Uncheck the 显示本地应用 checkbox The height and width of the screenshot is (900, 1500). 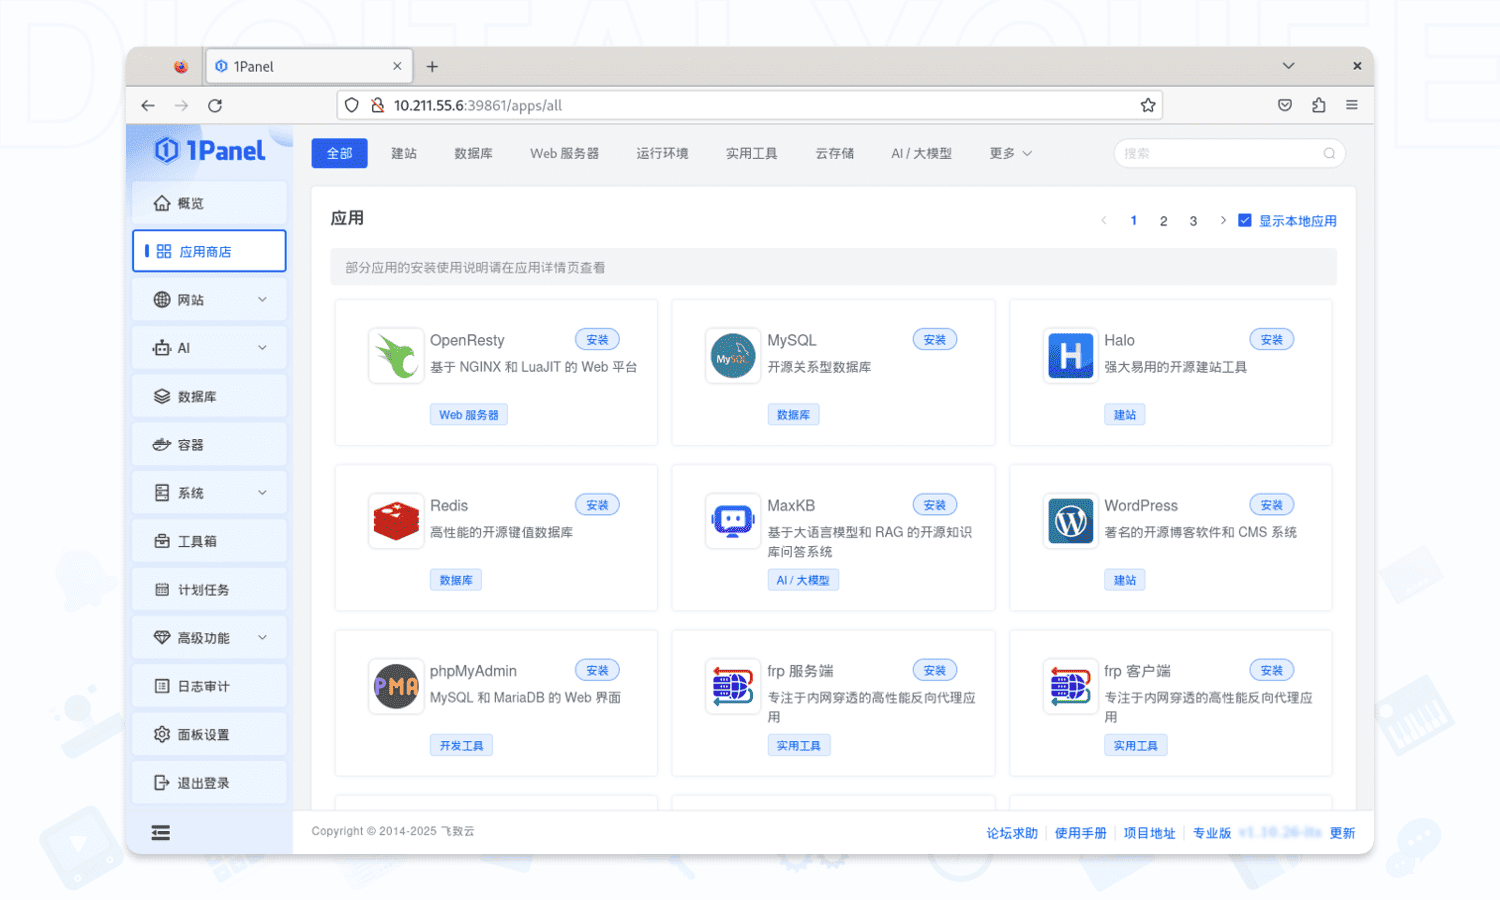pos(1245,221)
